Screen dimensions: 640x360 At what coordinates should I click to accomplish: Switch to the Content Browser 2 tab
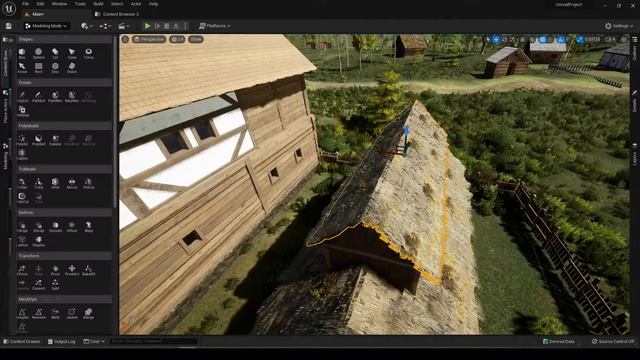click(x=117, y=14)
